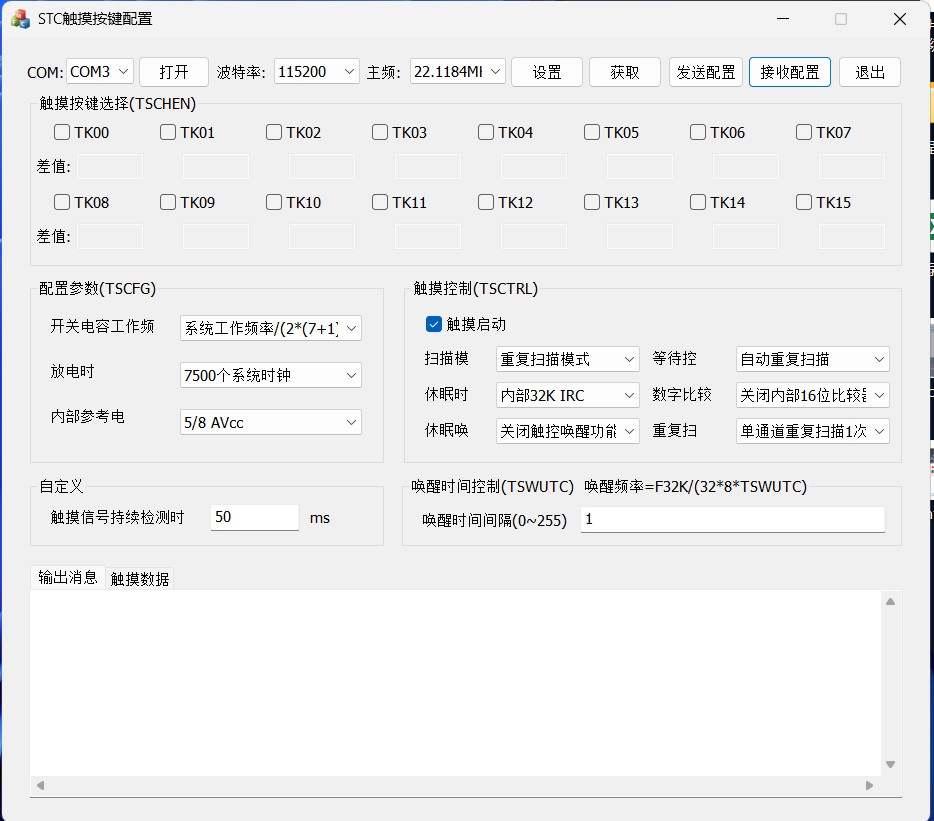Expand the 放电时 7500个系统时钟 dropdown

[270, 375]
